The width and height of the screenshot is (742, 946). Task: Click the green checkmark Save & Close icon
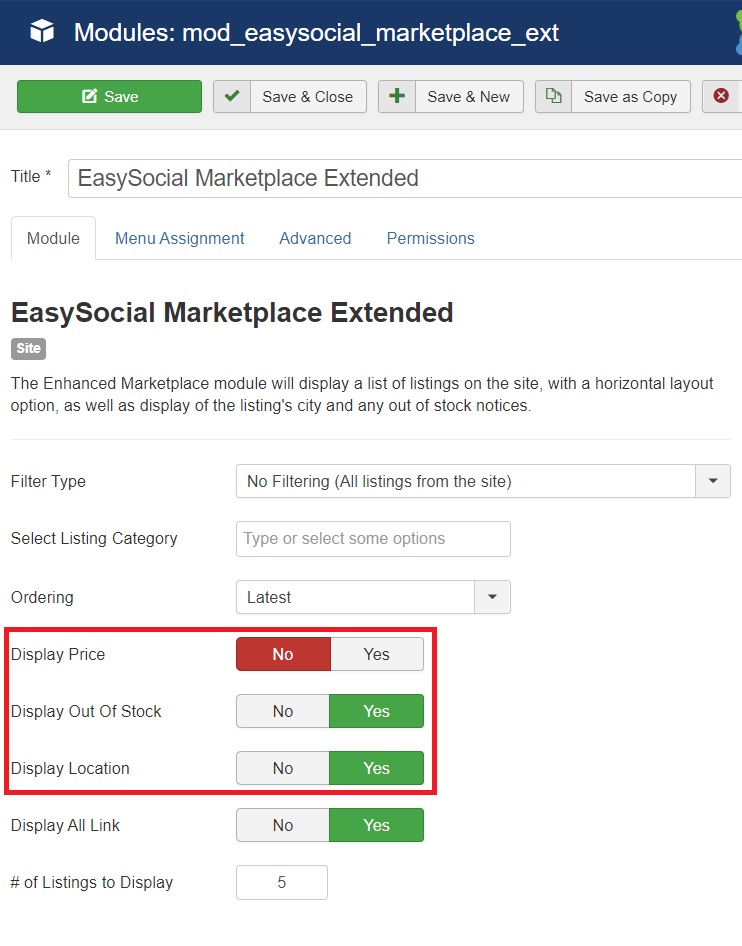click(x=232, y=97)
